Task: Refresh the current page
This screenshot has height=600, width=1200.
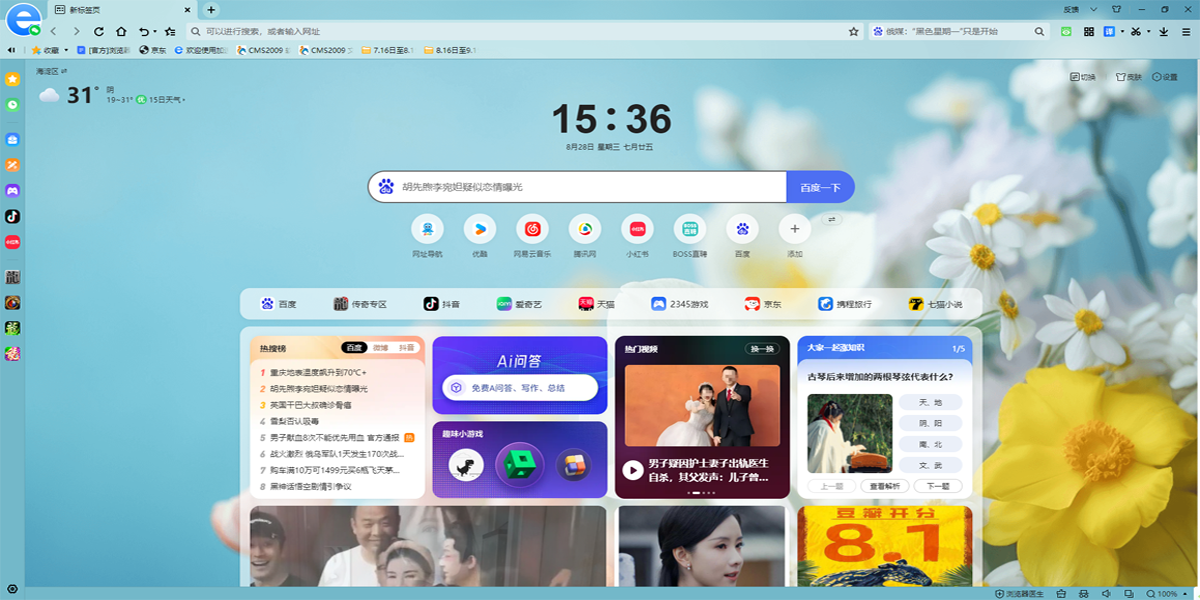Action: (x=98, y=32)
